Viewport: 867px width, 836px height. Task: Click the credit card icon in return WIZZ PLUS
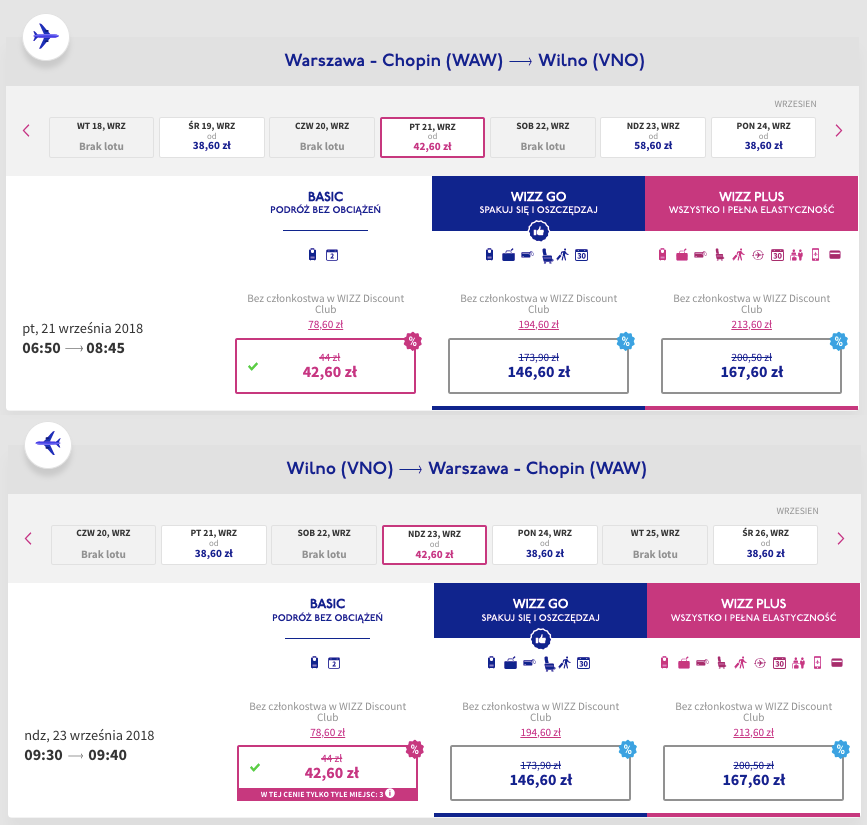(x=836, y=662)
